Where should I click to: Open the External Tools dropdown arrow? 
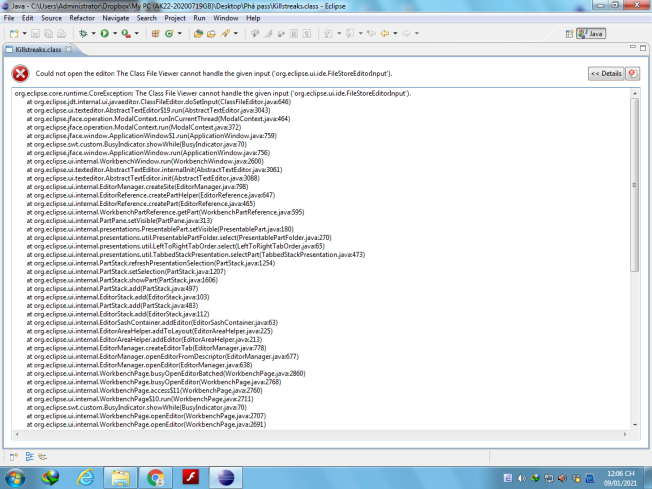pos(137,33)
